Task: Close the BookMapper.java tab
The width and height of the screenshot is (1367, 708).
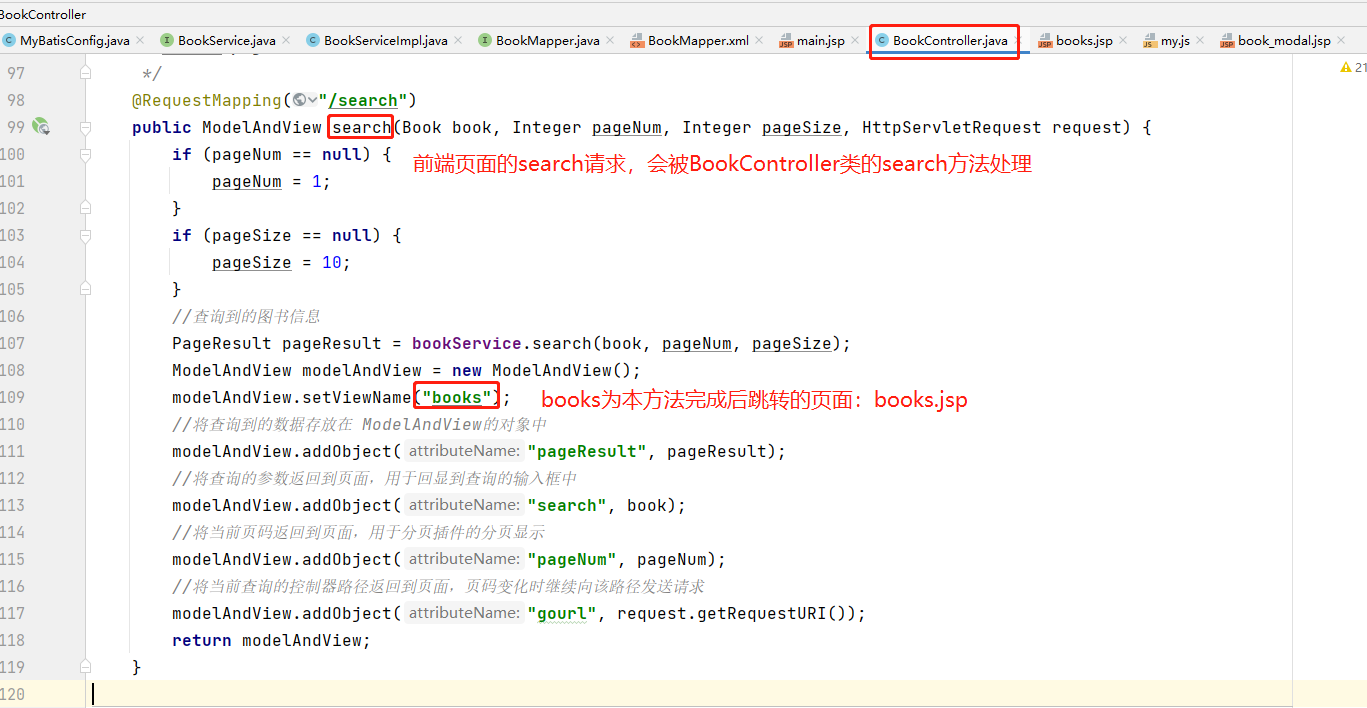Action: [x=610, y=41]
